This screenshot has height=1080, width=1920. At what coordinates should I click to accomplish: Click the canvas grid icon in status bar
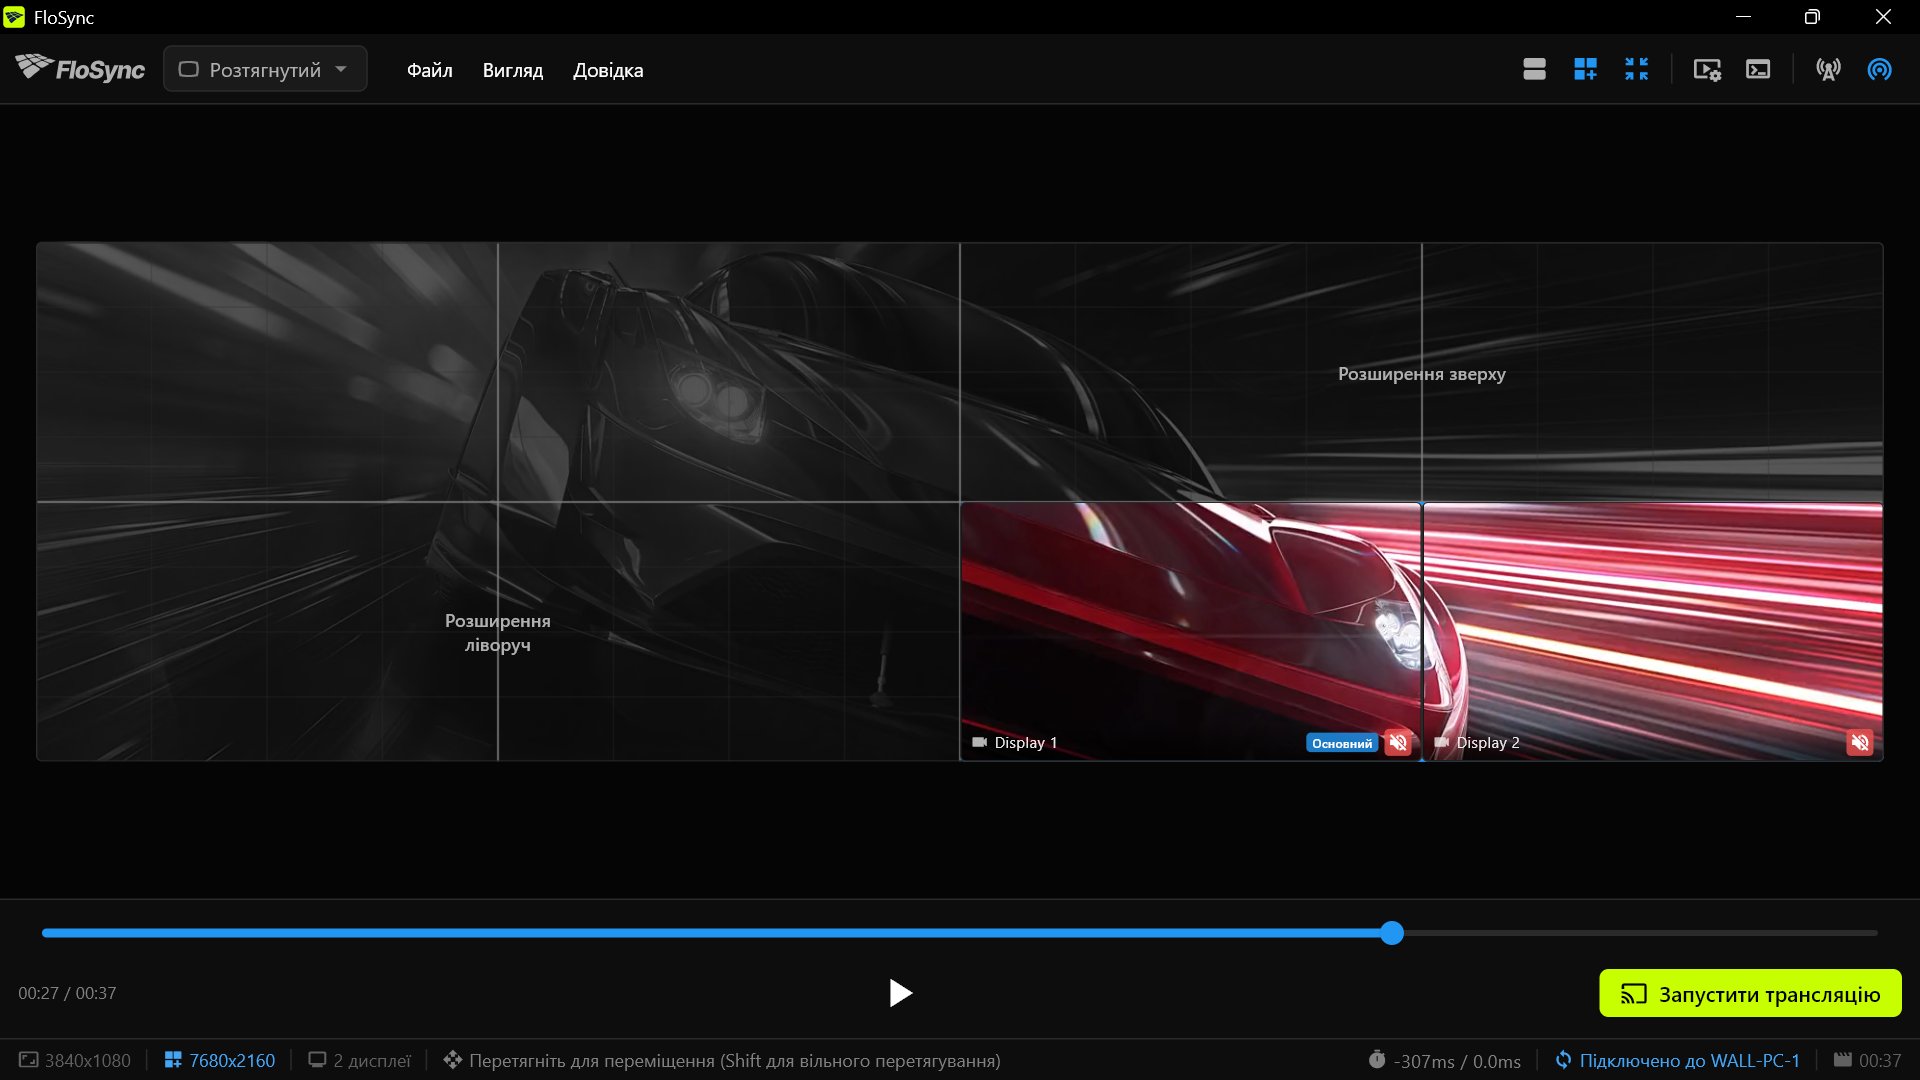click(x=173, y=1060)
